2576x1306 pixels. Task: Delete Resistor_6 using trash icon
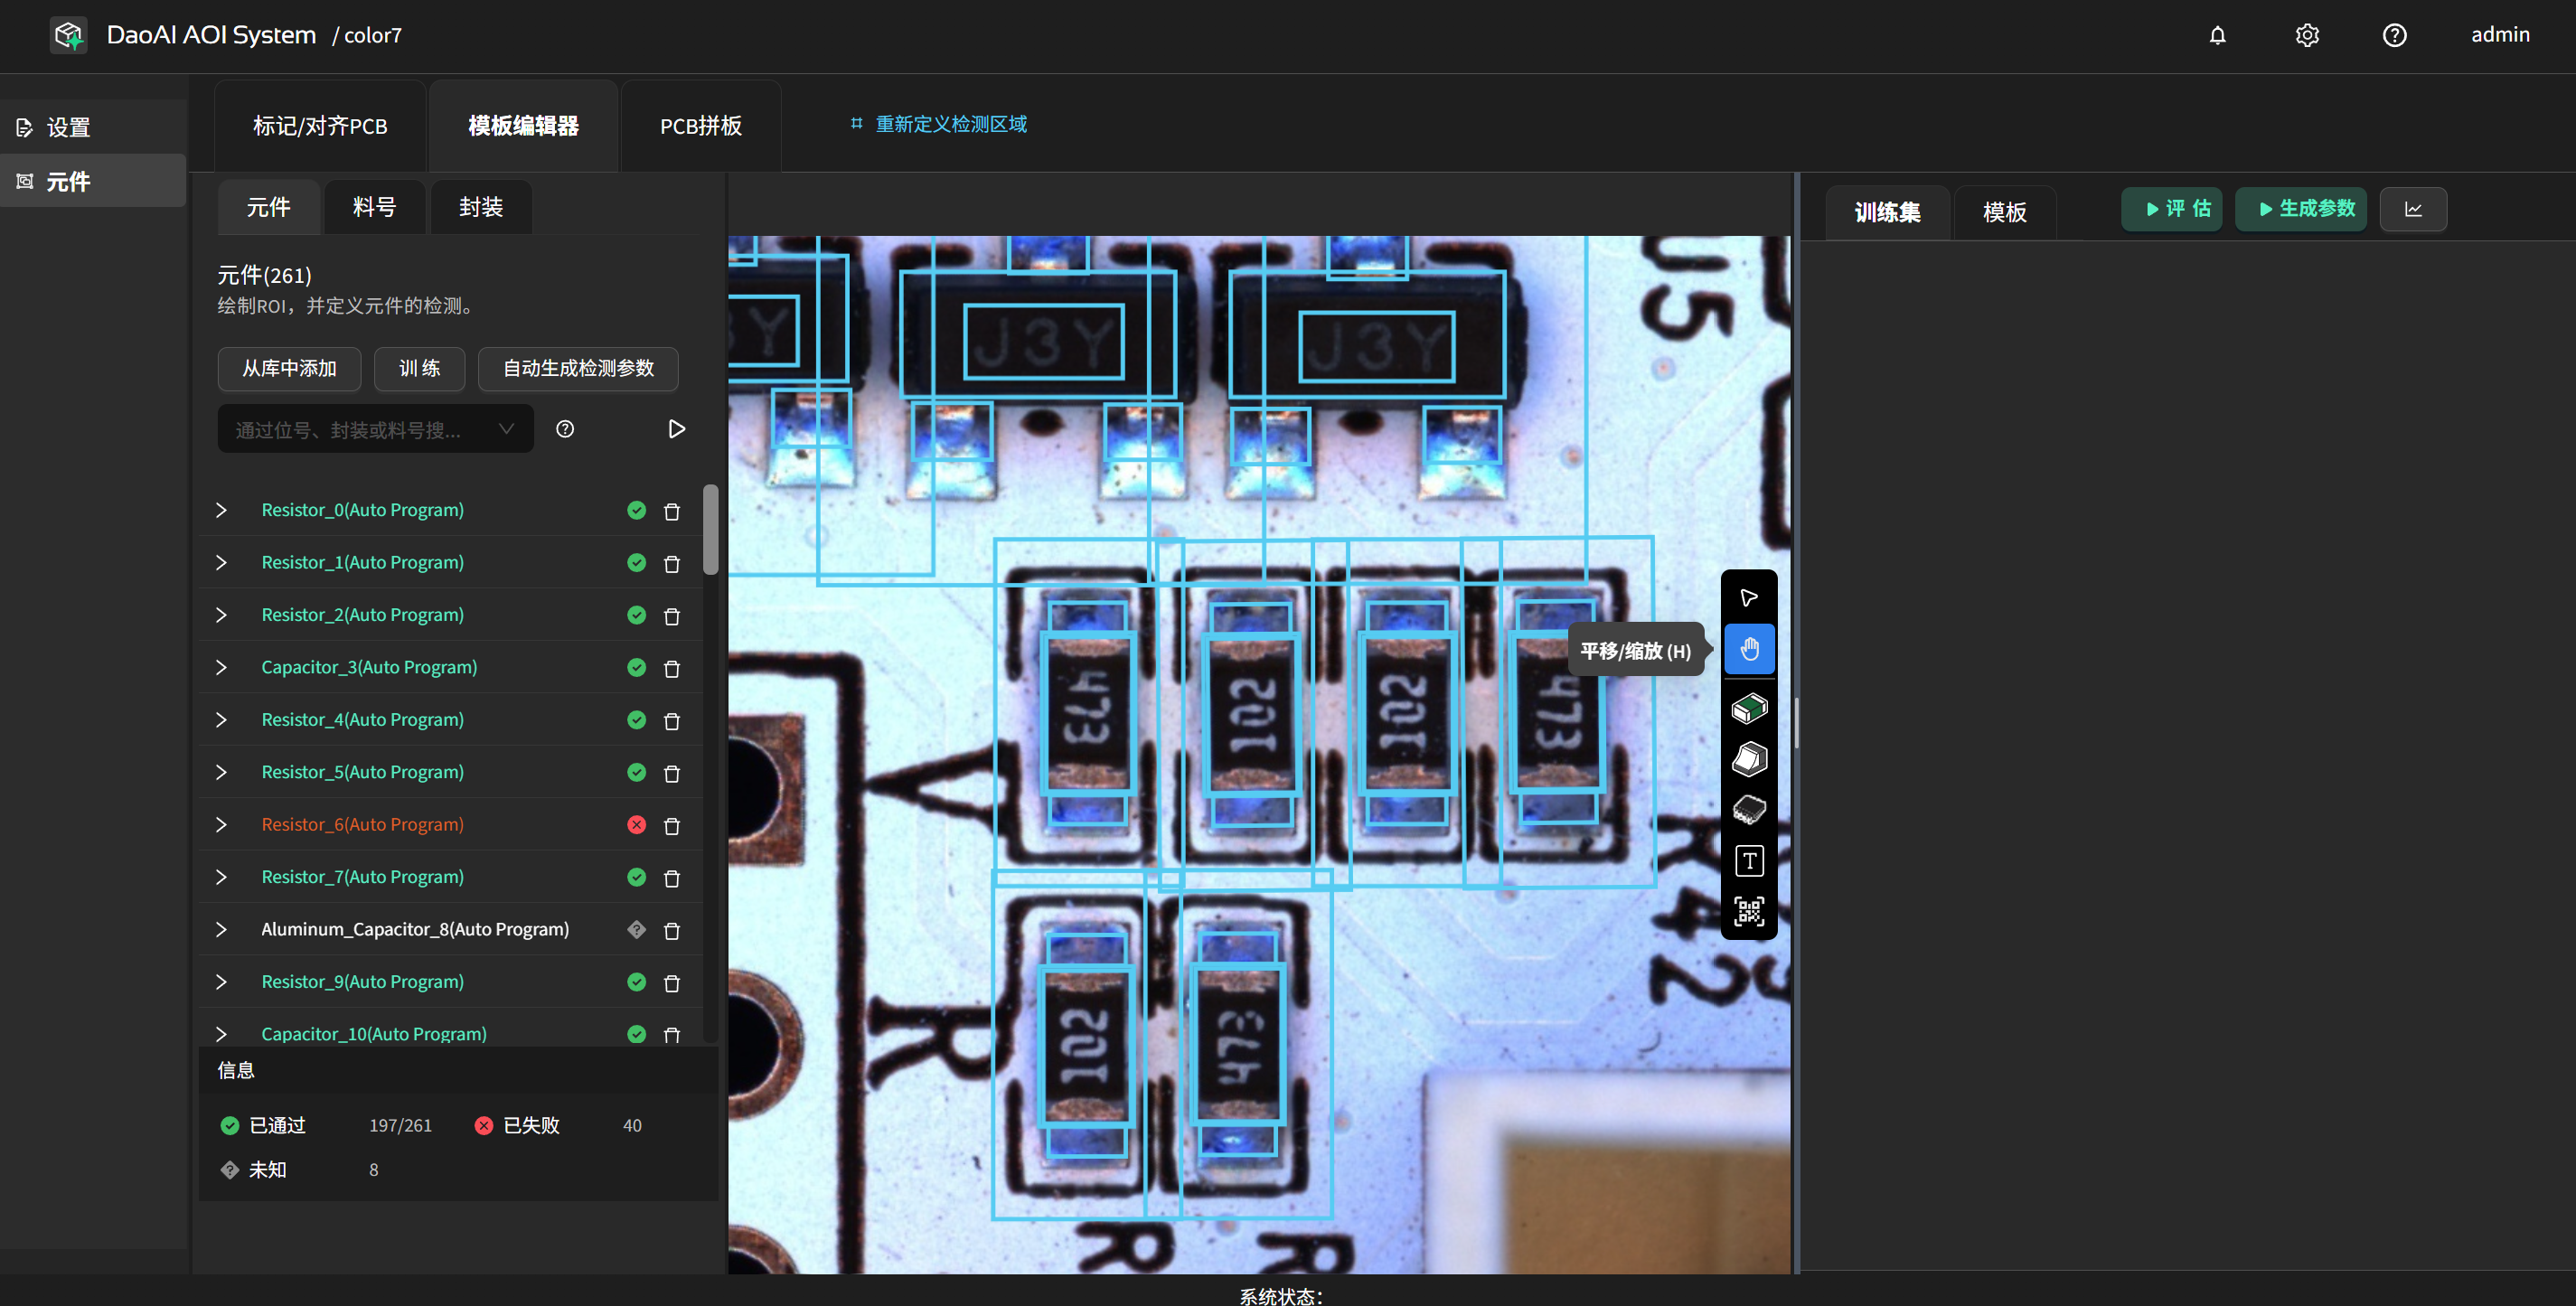(672, 826)
